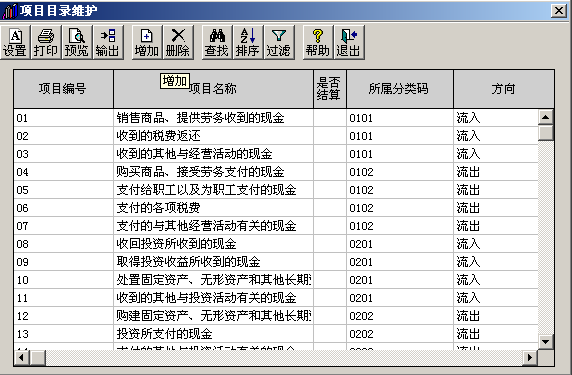The height and width of the screenshot is (375, 572).
Task: Select project number cell 01
Action: pyautogui.click(x=63, y=118)
